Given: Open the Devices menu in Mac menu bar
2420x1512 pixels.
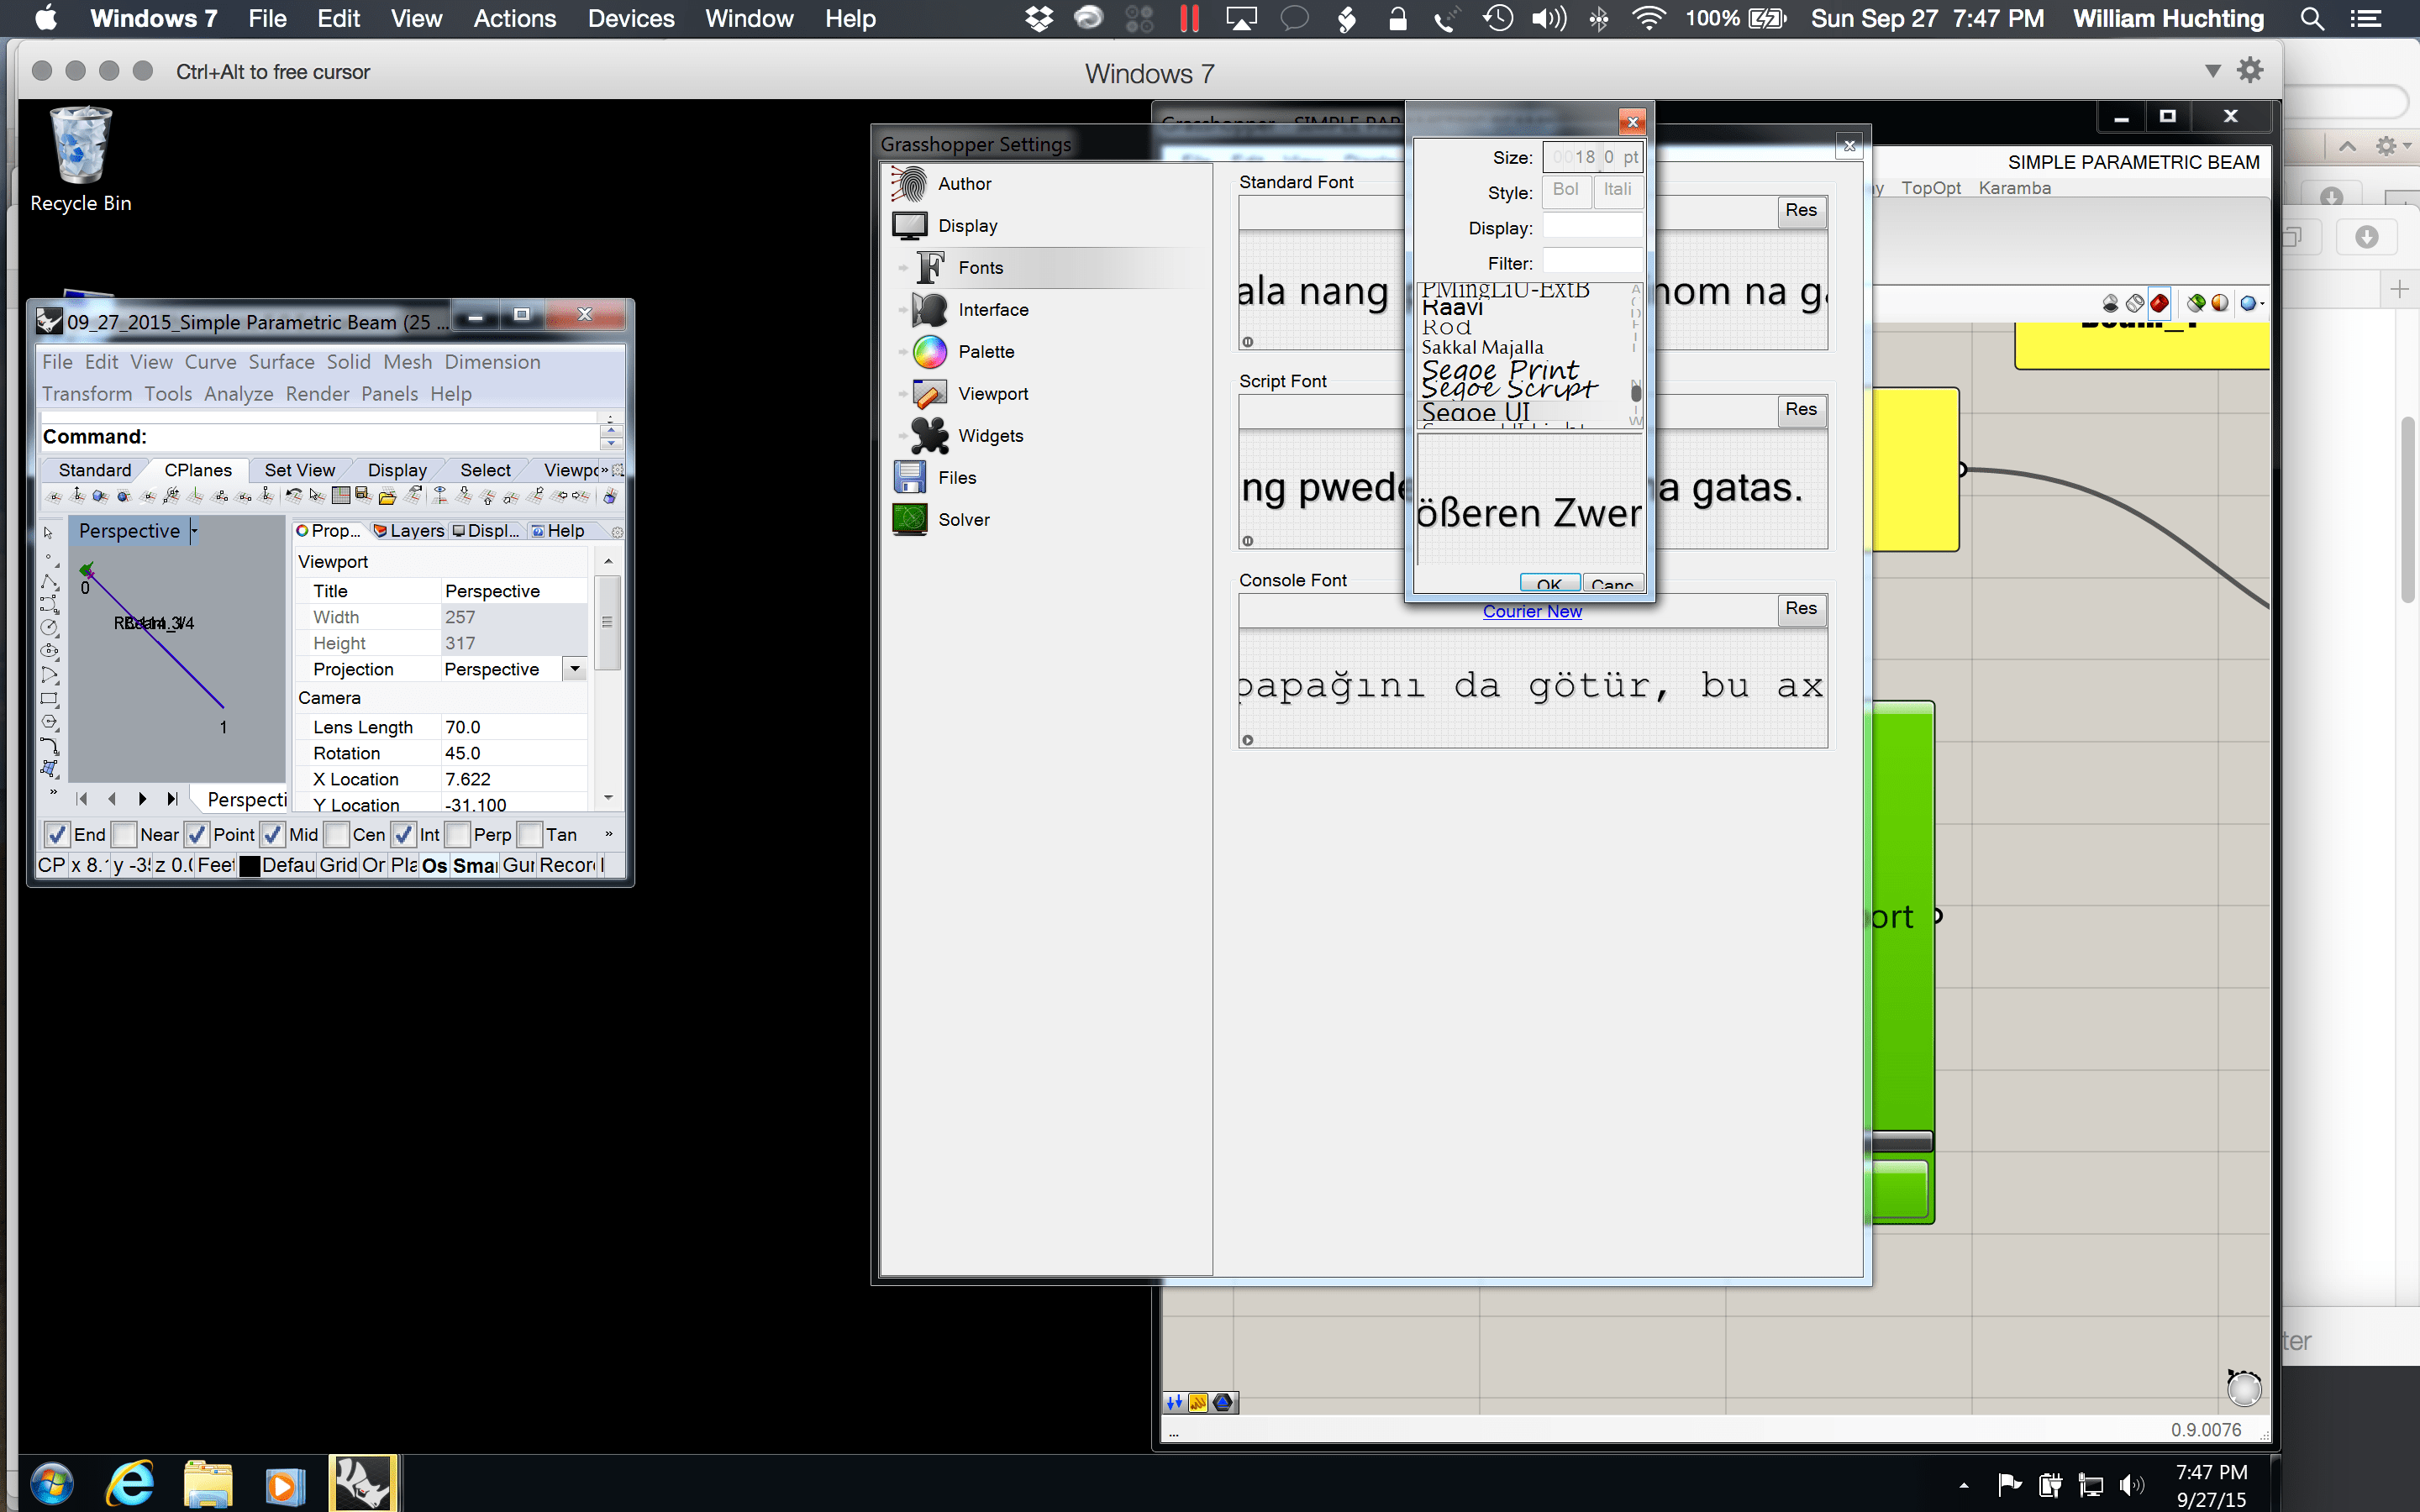Looking at the screenshot, I should click(x=630, y=18).
